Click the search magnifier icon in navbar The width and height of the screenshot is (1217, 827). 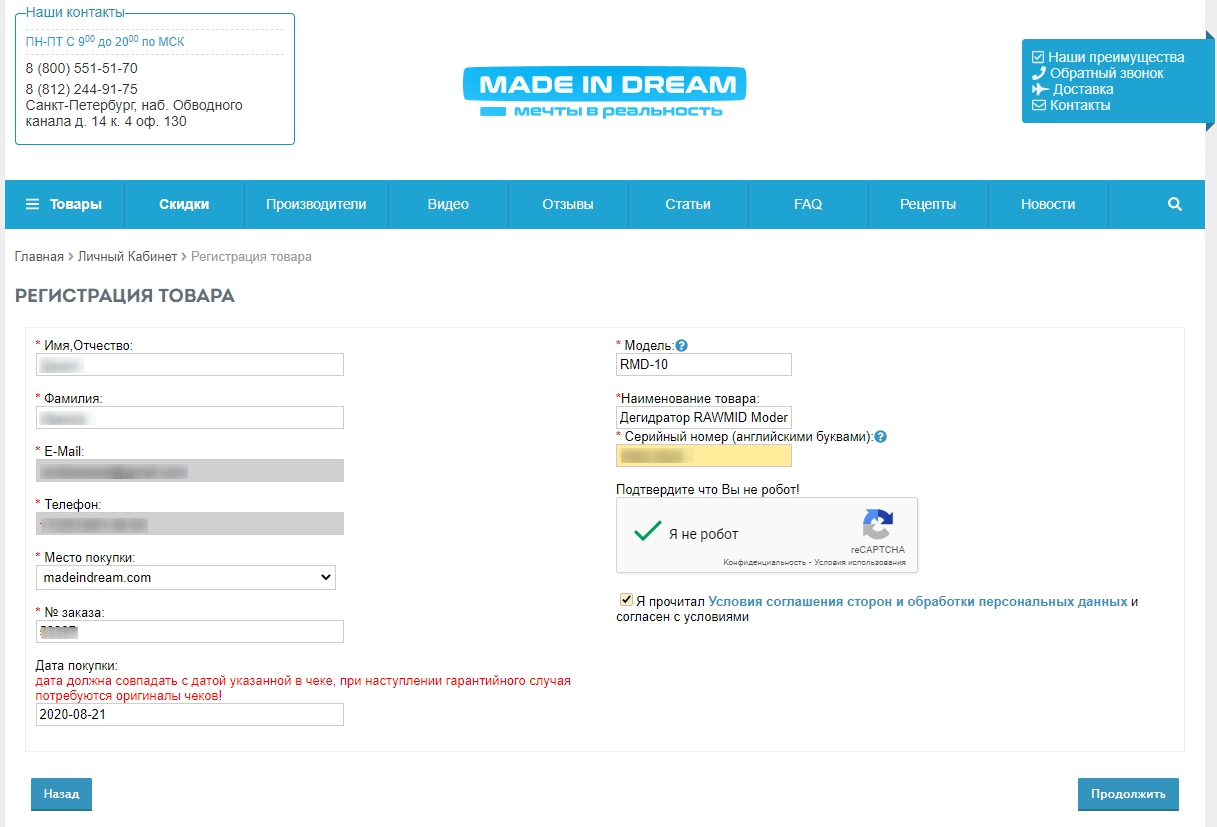1175,204
